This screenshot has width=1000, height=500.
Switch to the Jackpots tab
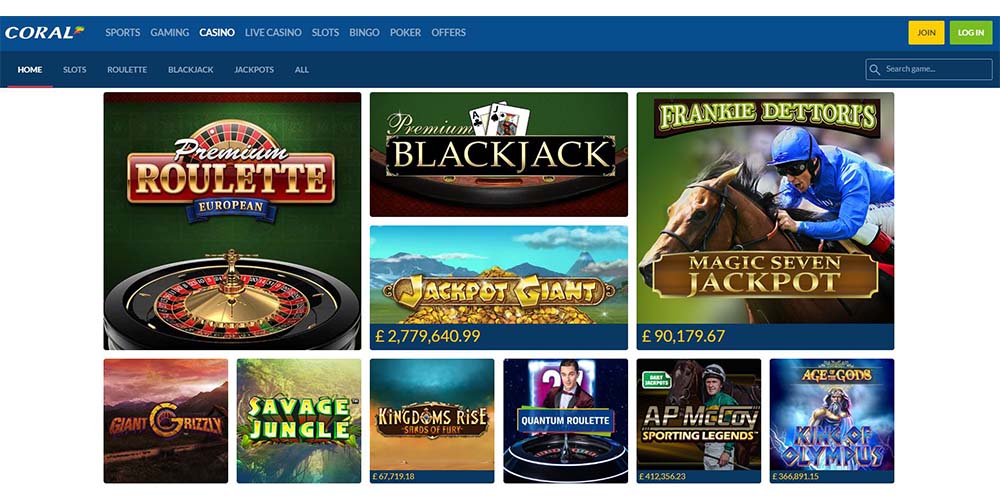click(254, 70)
